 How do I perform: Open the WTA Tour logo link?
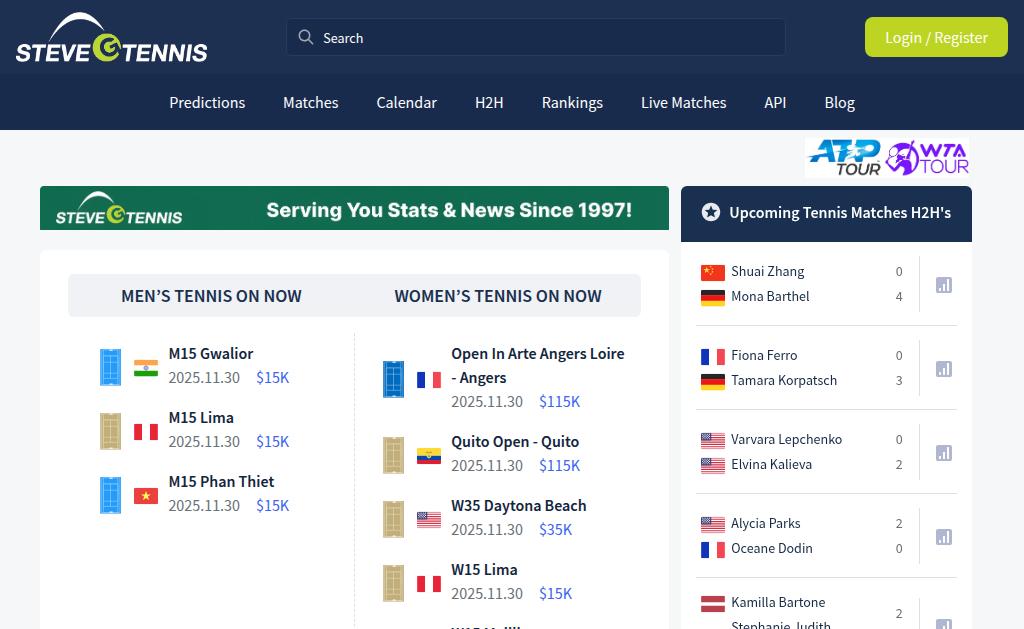(x=927, y=157)
